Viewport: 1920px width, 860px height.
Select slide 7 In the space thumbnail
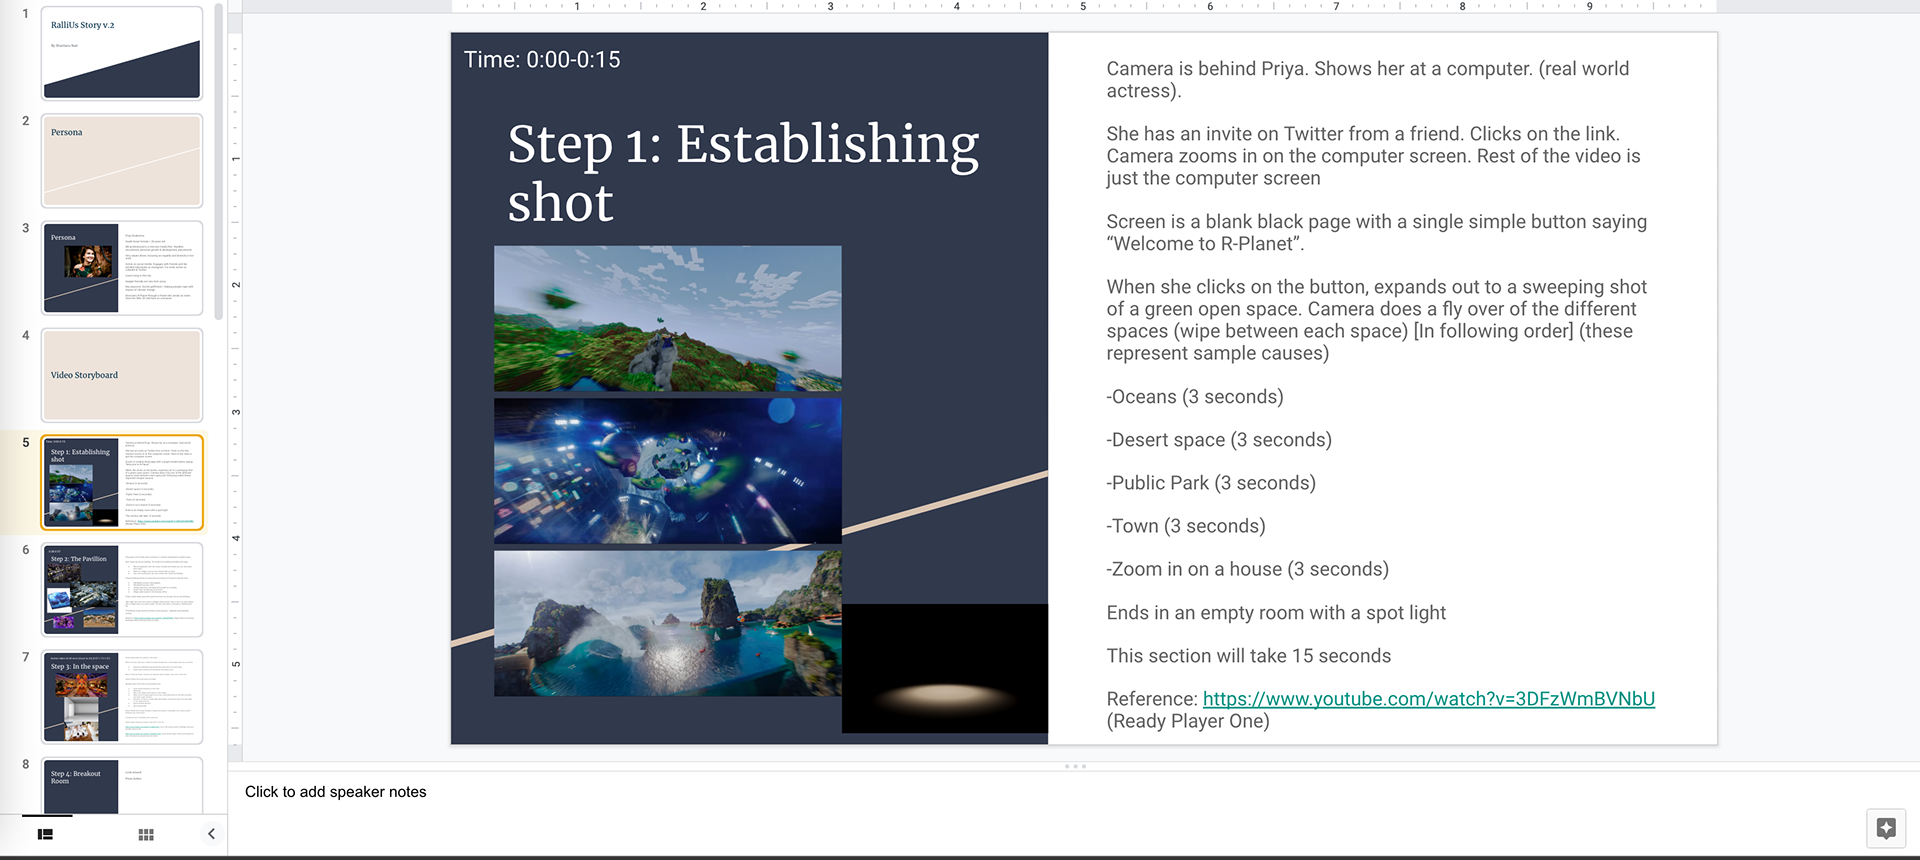coord(122,697)
